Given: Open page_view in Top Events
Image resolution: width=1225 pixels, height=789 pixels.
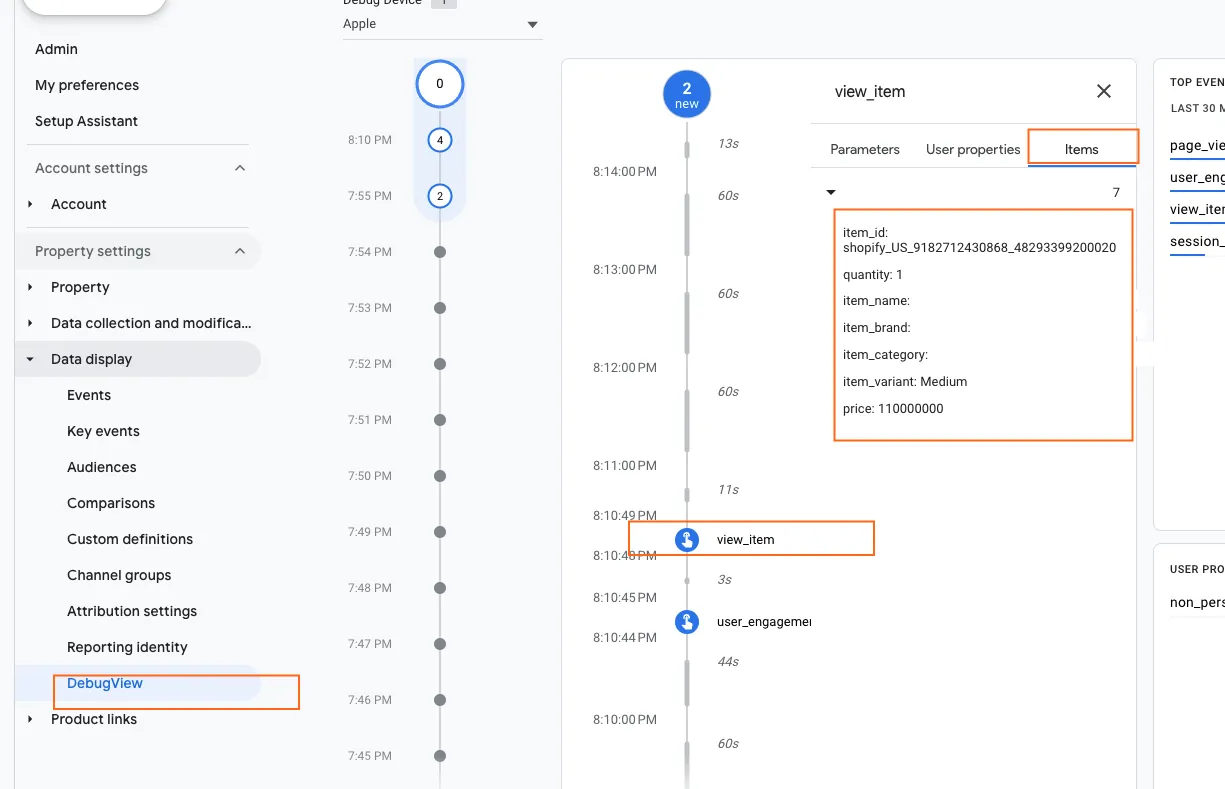Looking at the screenshot, I should point(1197,145).
